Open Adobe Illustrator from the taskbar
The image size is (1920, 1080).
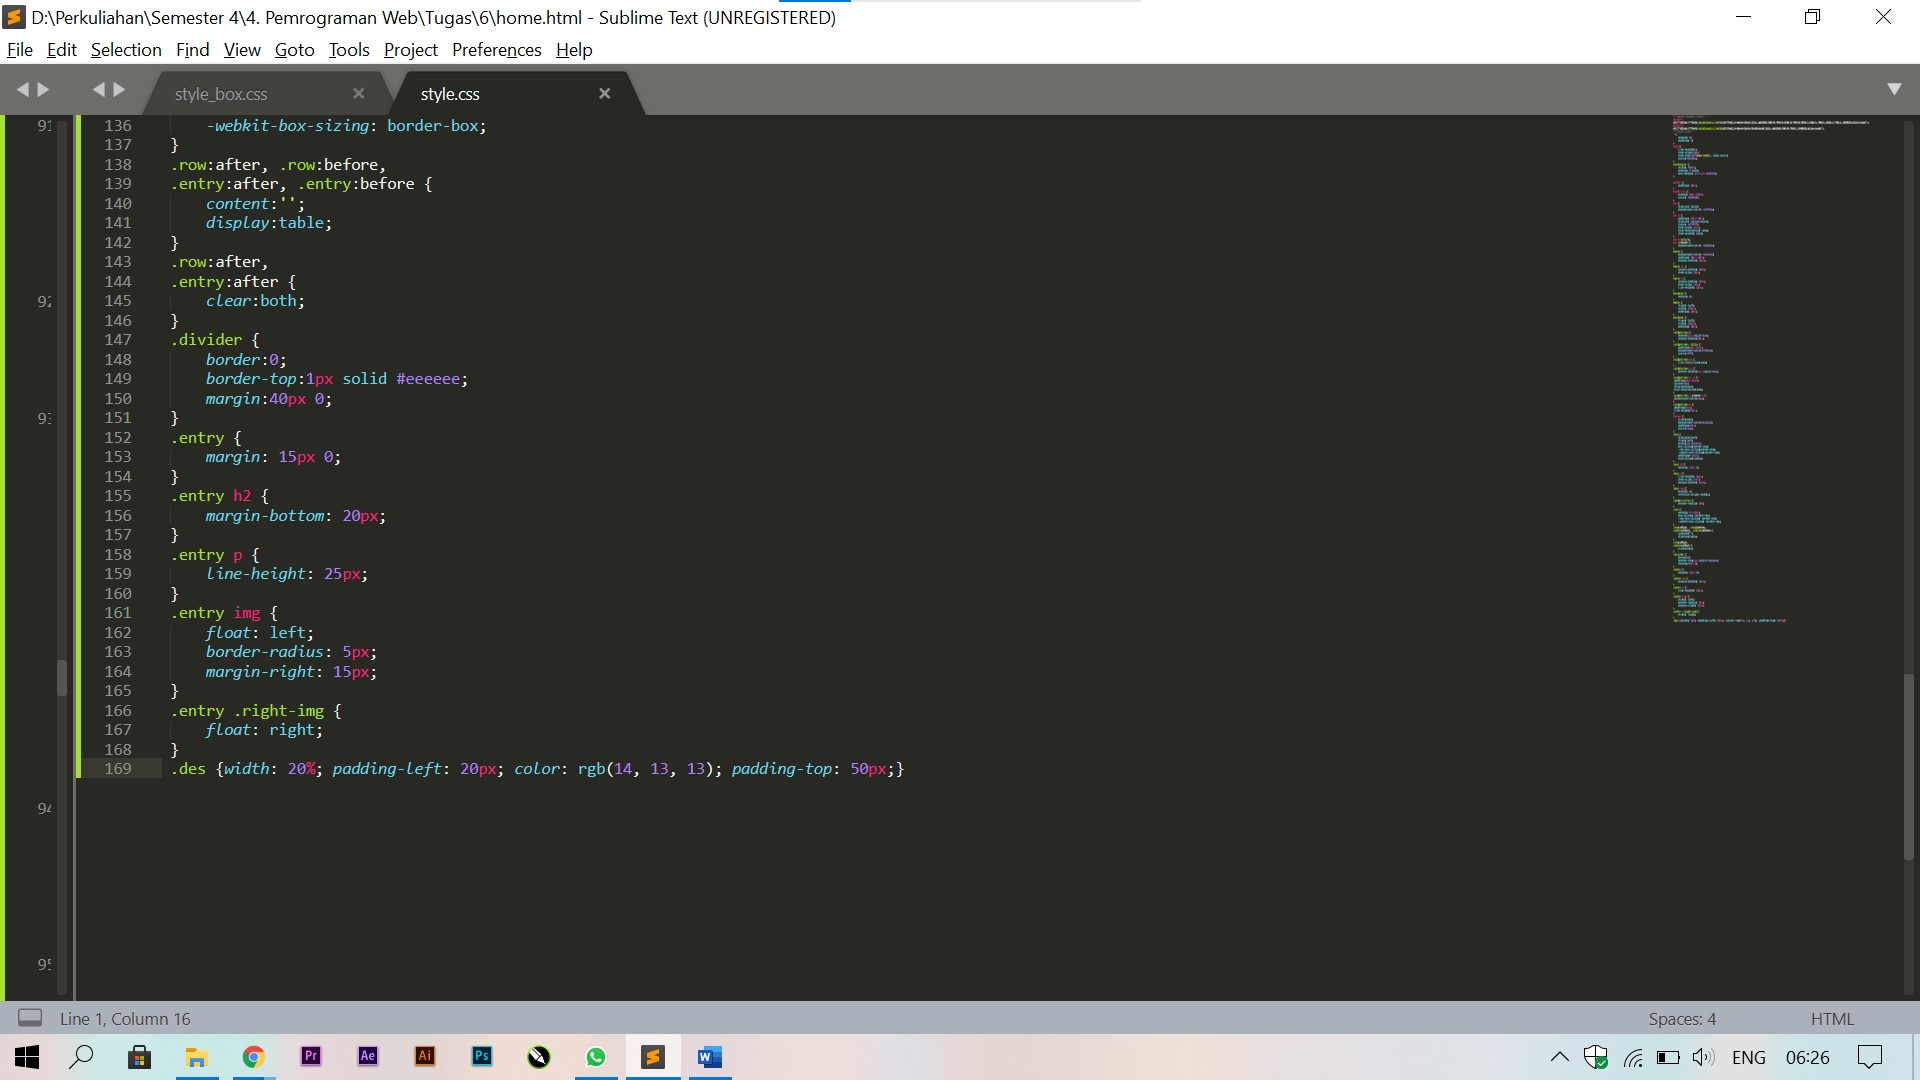pyautogui.click(x=424, y=1057)
